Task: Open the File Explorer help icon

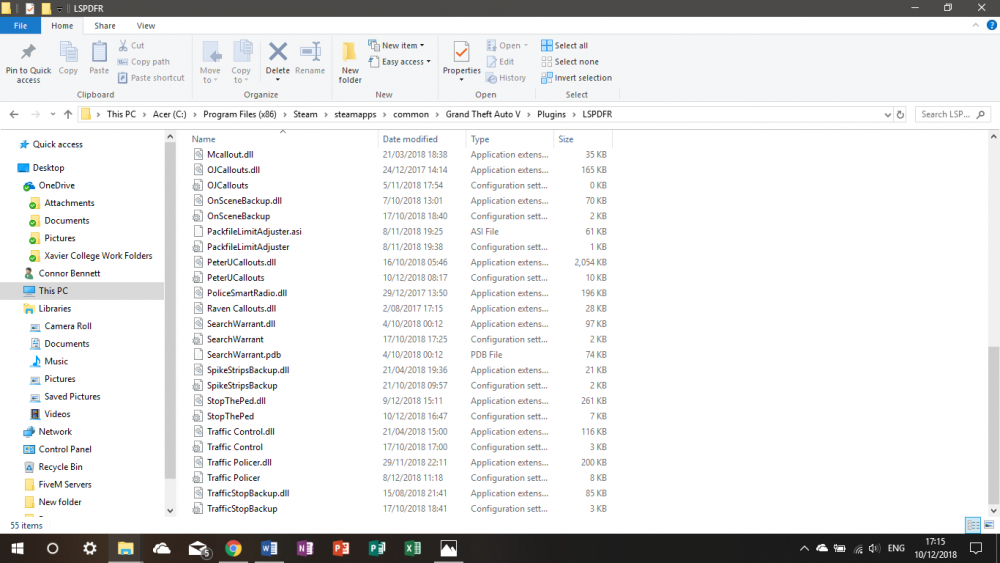Action: pyautogui.click(x=992, y=26)
